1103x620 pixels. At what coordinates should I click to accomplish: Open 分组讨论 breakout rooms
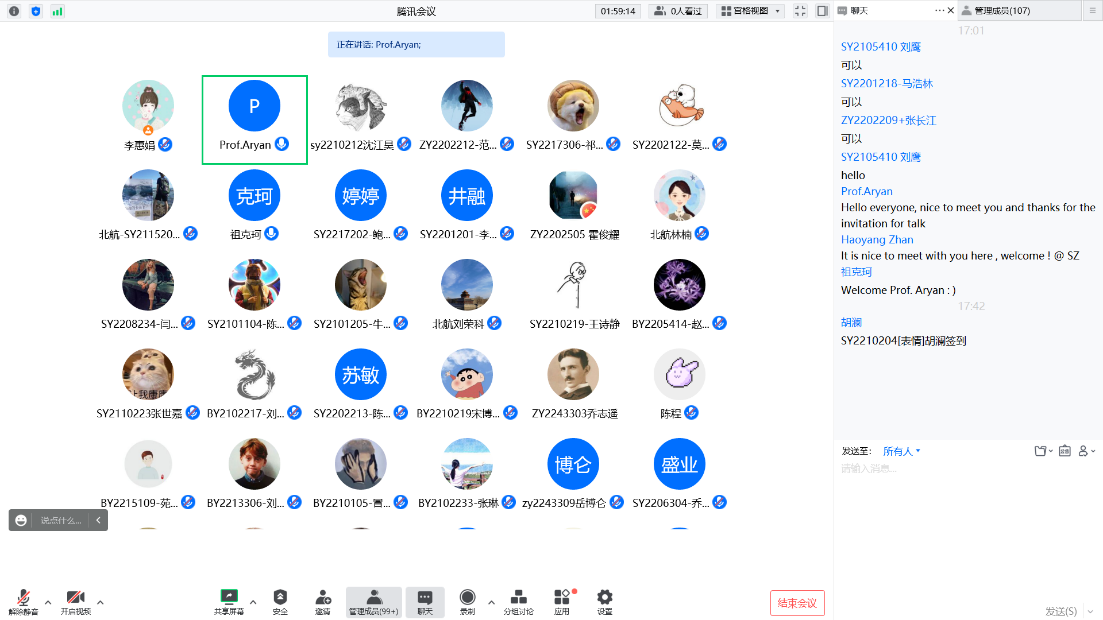point(518,598)
